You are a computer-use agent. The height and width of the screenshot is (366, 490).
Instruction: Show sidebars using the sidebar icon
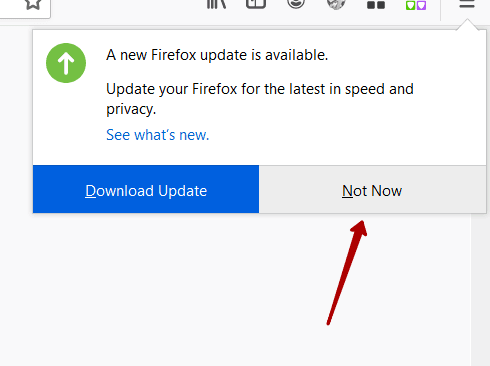tap(256, 4)
